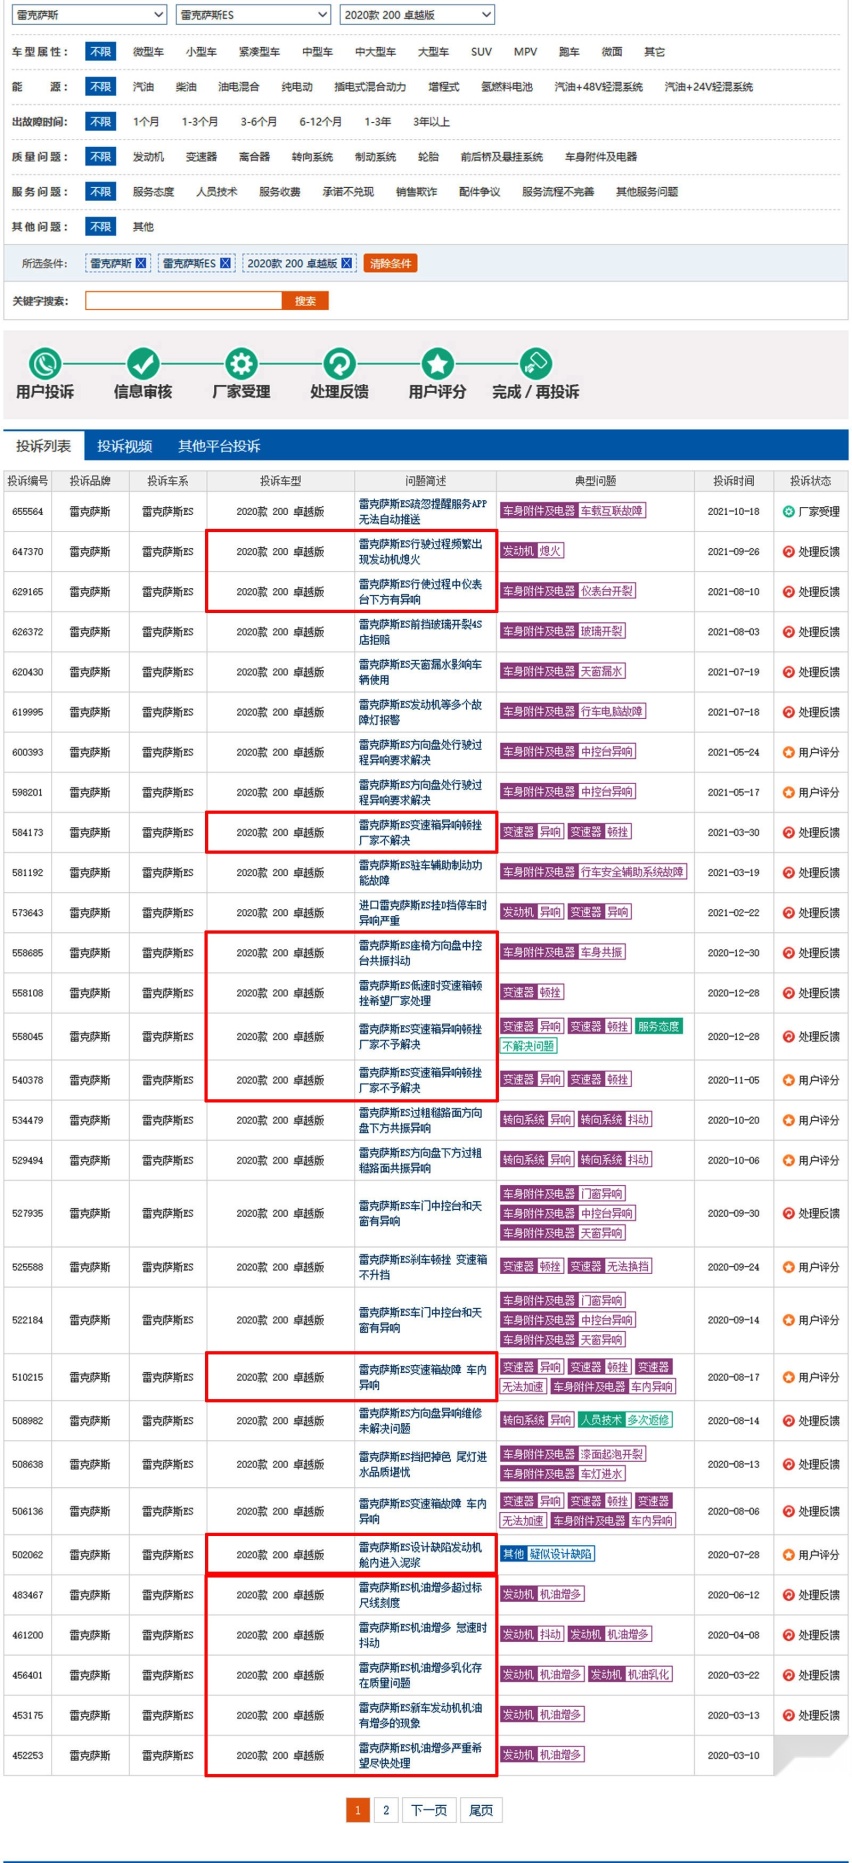
Task: Remove the 2020款 200 卓越版 condition via its X
Action: [346, 264]
